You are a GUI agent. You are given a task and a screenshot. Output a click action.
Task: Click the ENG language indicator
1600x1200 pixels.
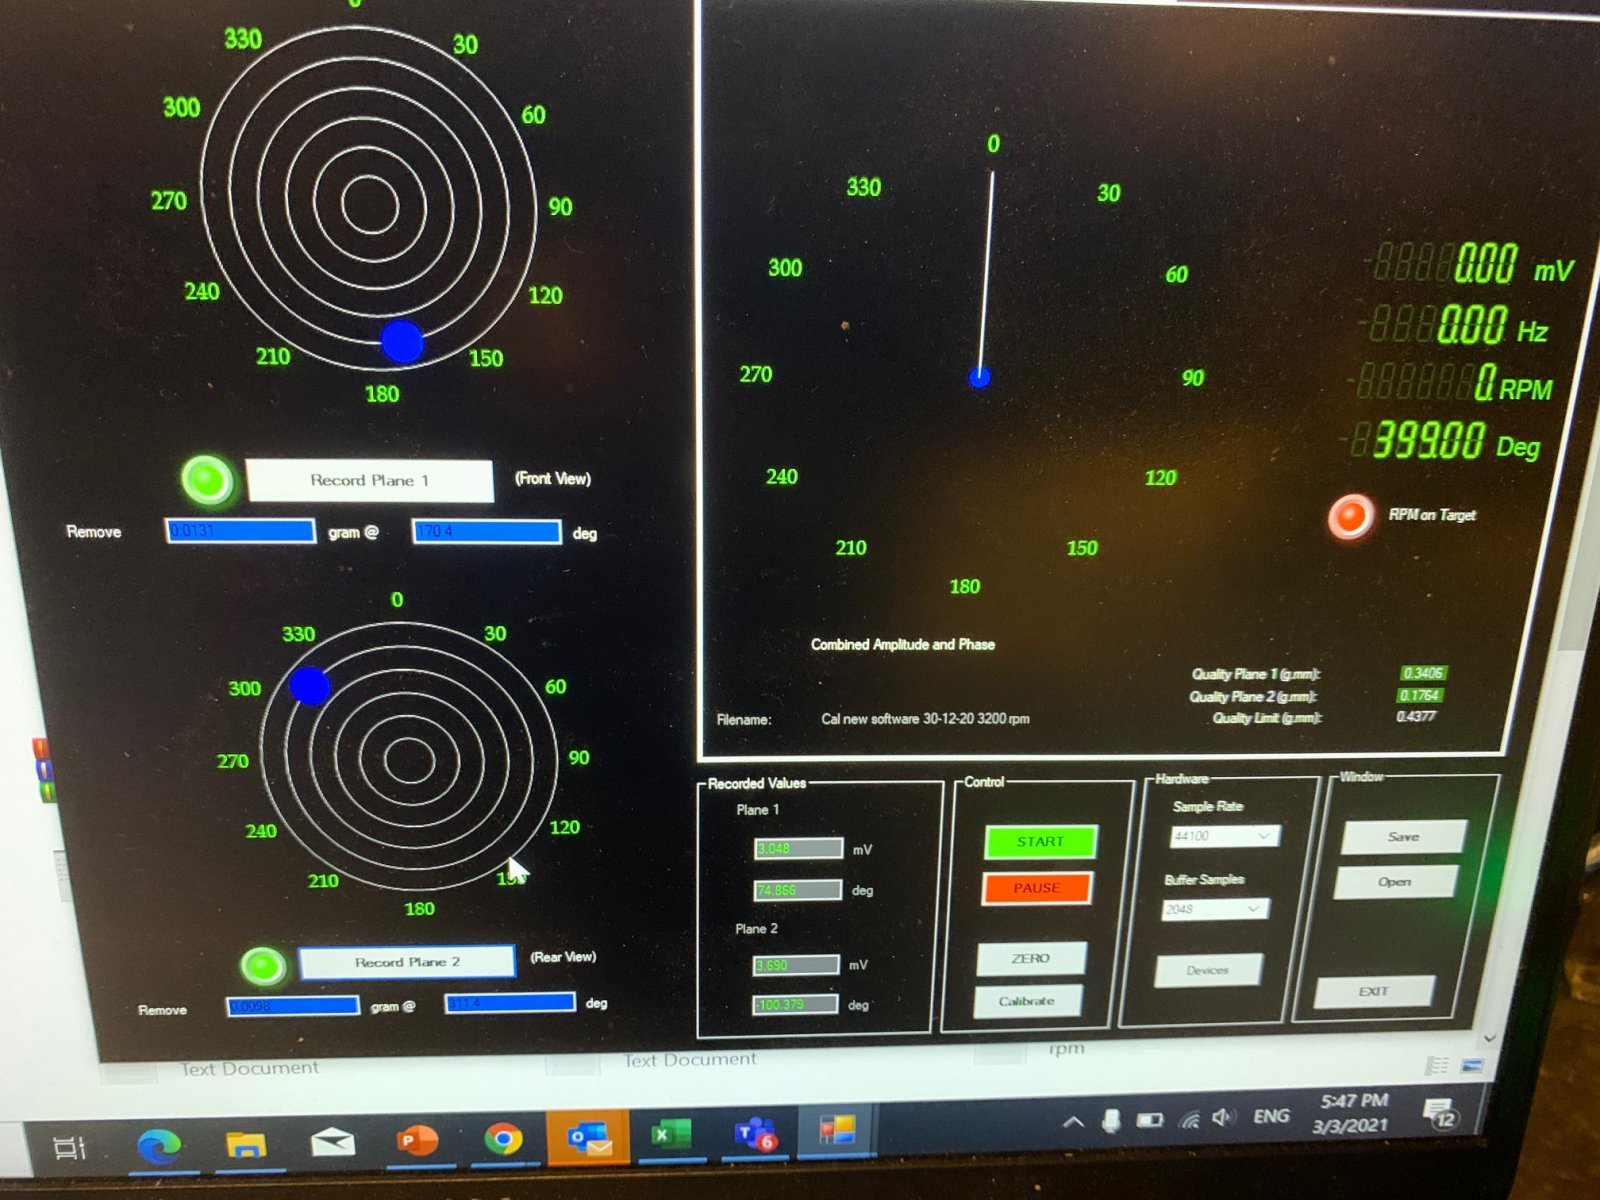pyautogui.click(x=1271, y=1116)
